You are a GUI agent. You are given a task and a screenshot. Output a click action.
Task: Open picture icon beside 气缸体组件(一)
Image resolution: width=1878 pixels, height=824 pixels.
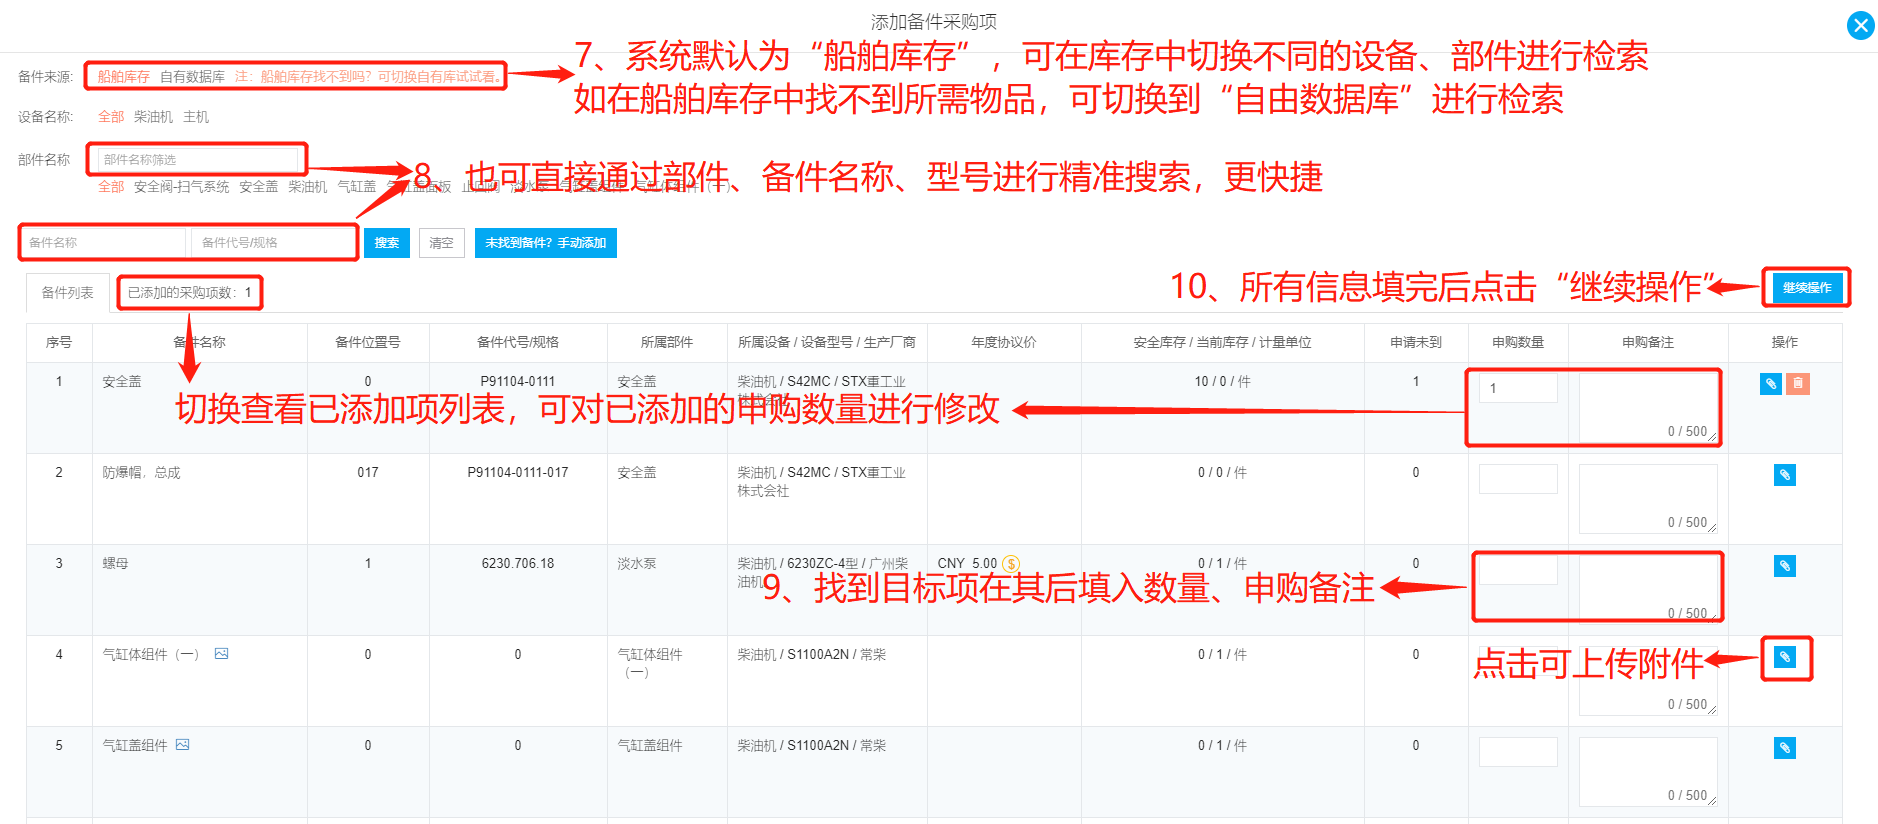pyautogui.click(x=222, y=654)
